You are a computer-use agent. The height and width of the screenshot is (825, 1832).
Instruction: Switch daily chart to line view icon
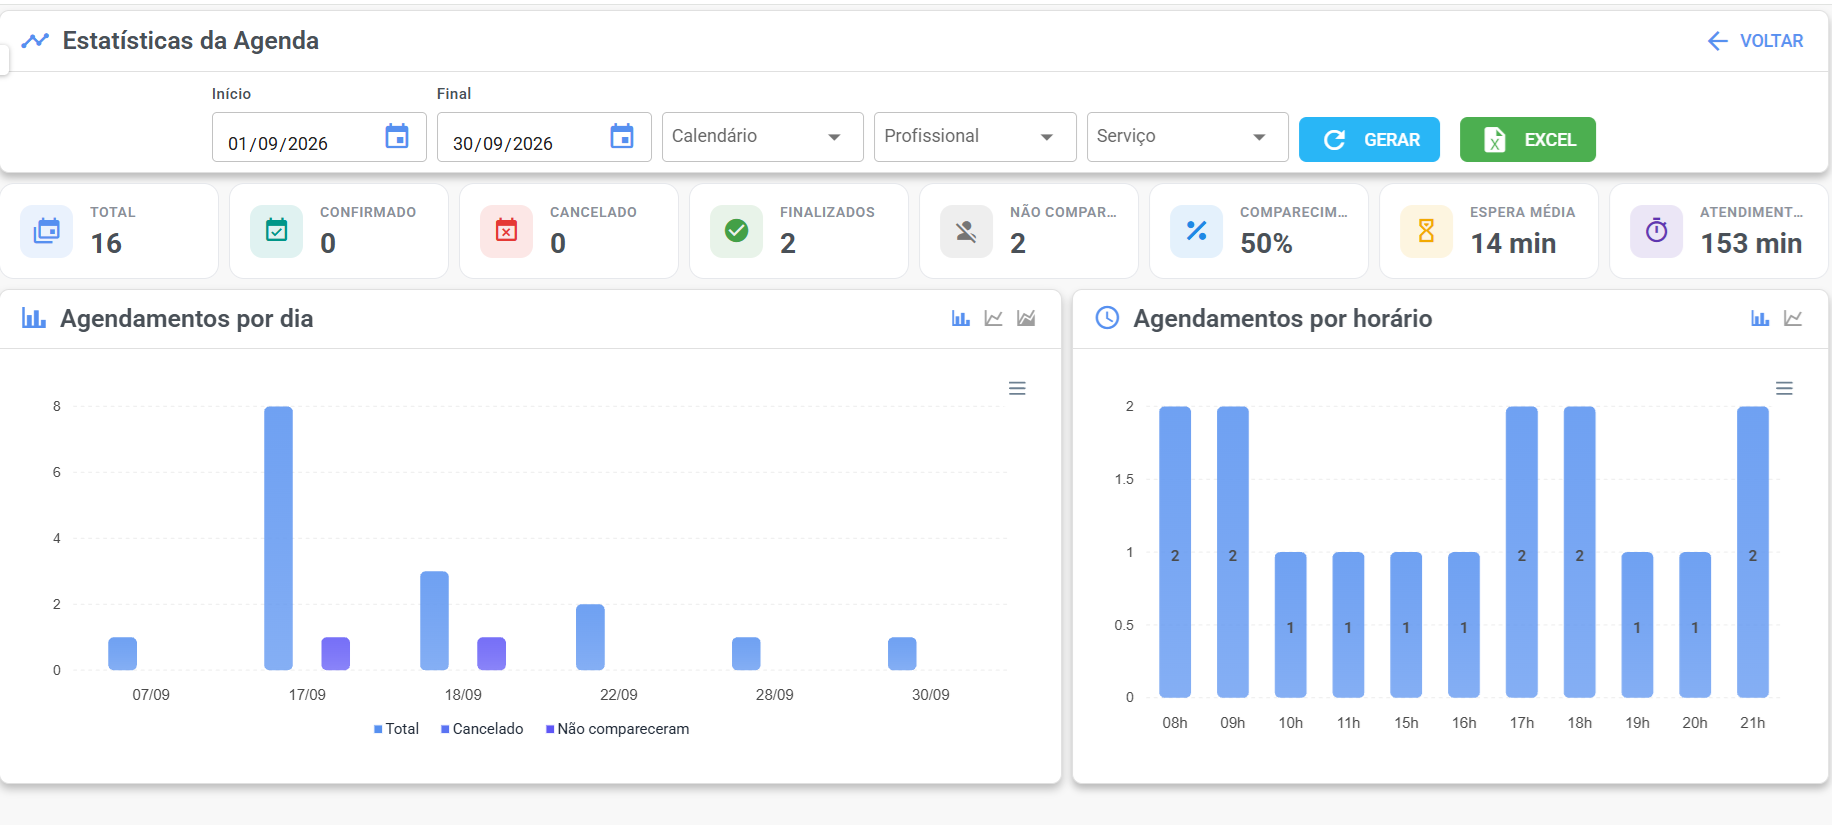tap(993, 318)
